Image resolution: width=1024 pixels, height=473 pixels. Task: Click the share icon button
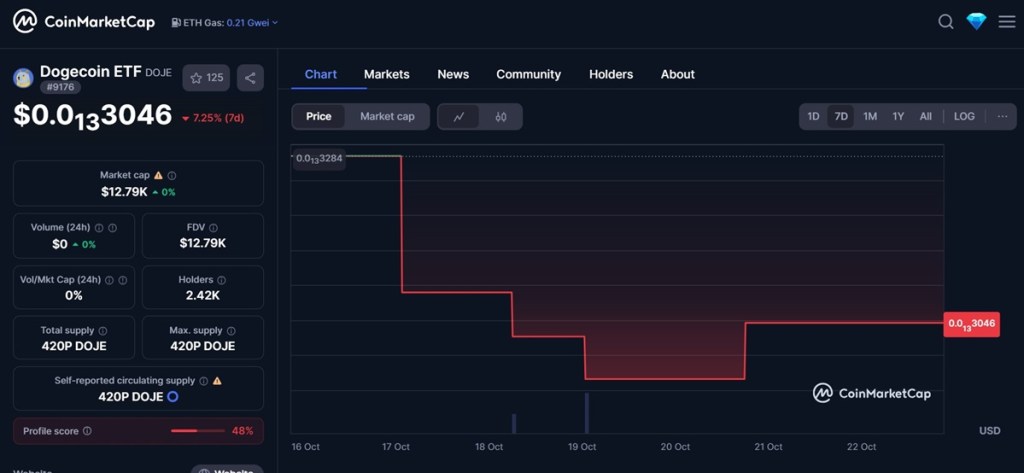(250, 78)
